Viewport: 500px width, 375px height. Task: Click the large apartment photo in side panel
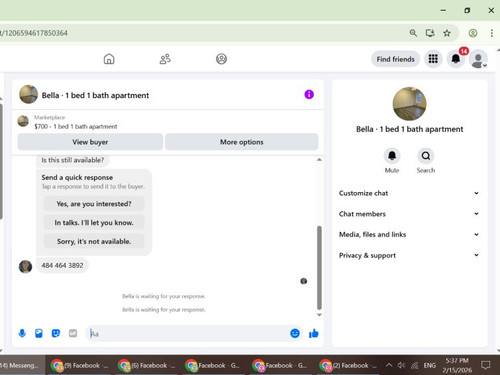tap(409, 104)
